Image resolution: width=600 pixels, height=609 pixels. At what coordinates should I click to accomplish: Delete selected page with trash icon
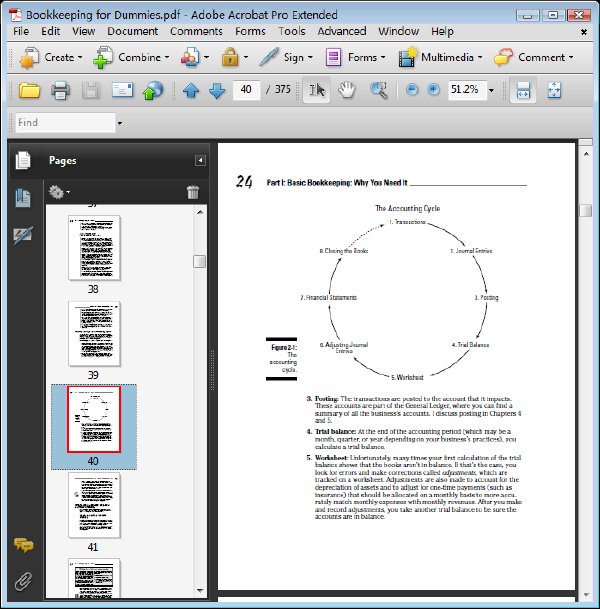pos(193,192)
